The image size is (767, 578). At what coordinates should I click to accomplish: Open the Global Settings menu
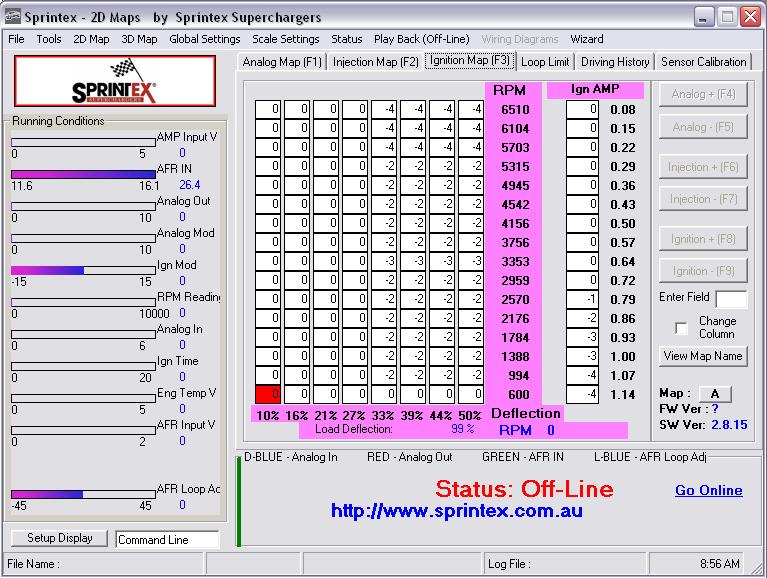click(x=204, y=39)
